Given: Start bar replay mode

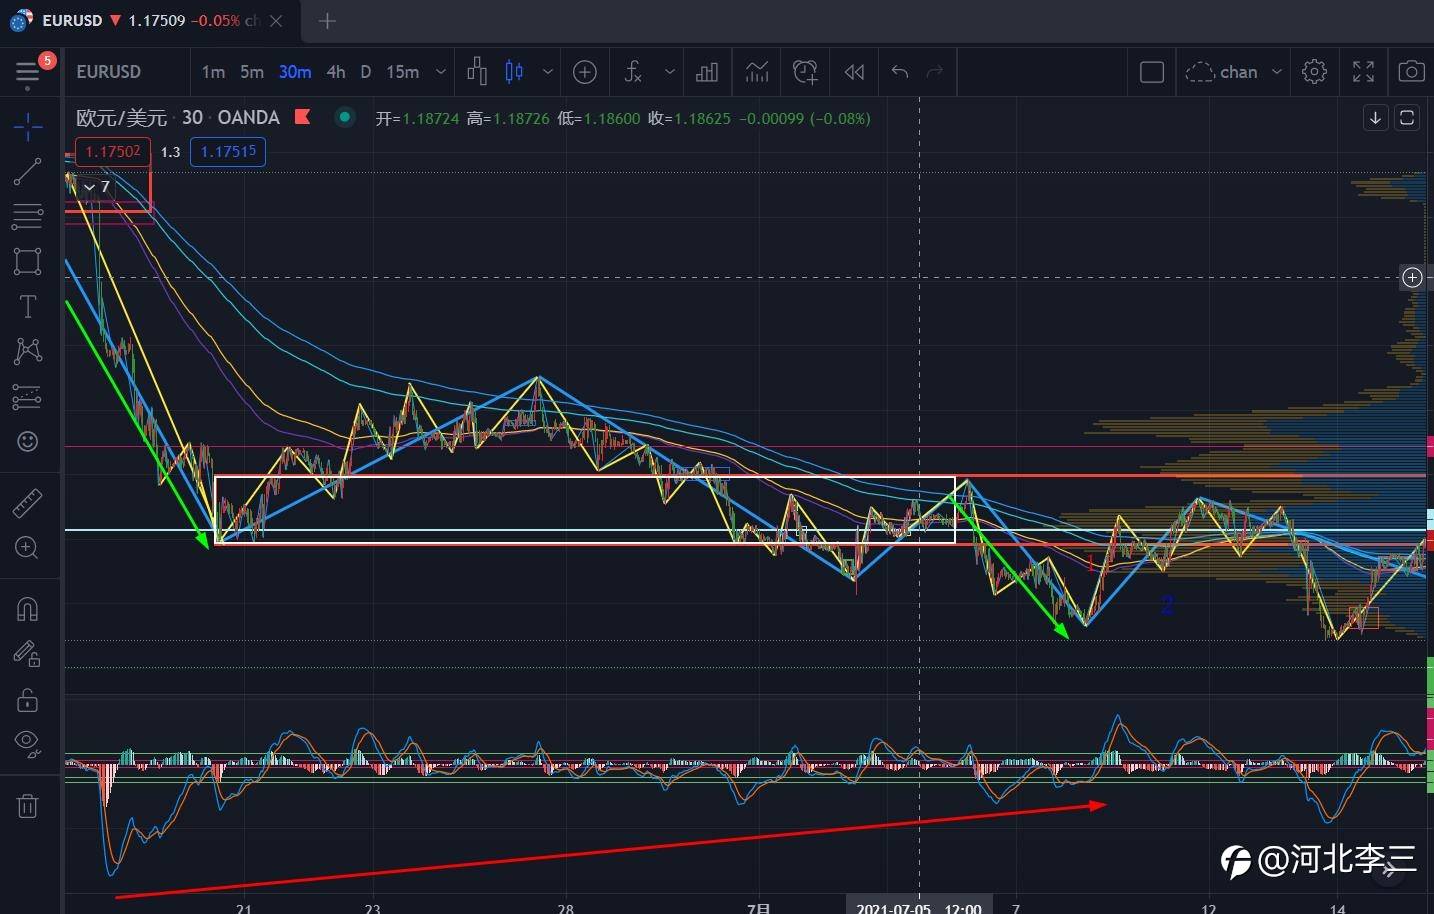Looking at the screenshot, I should coord(854,72).
